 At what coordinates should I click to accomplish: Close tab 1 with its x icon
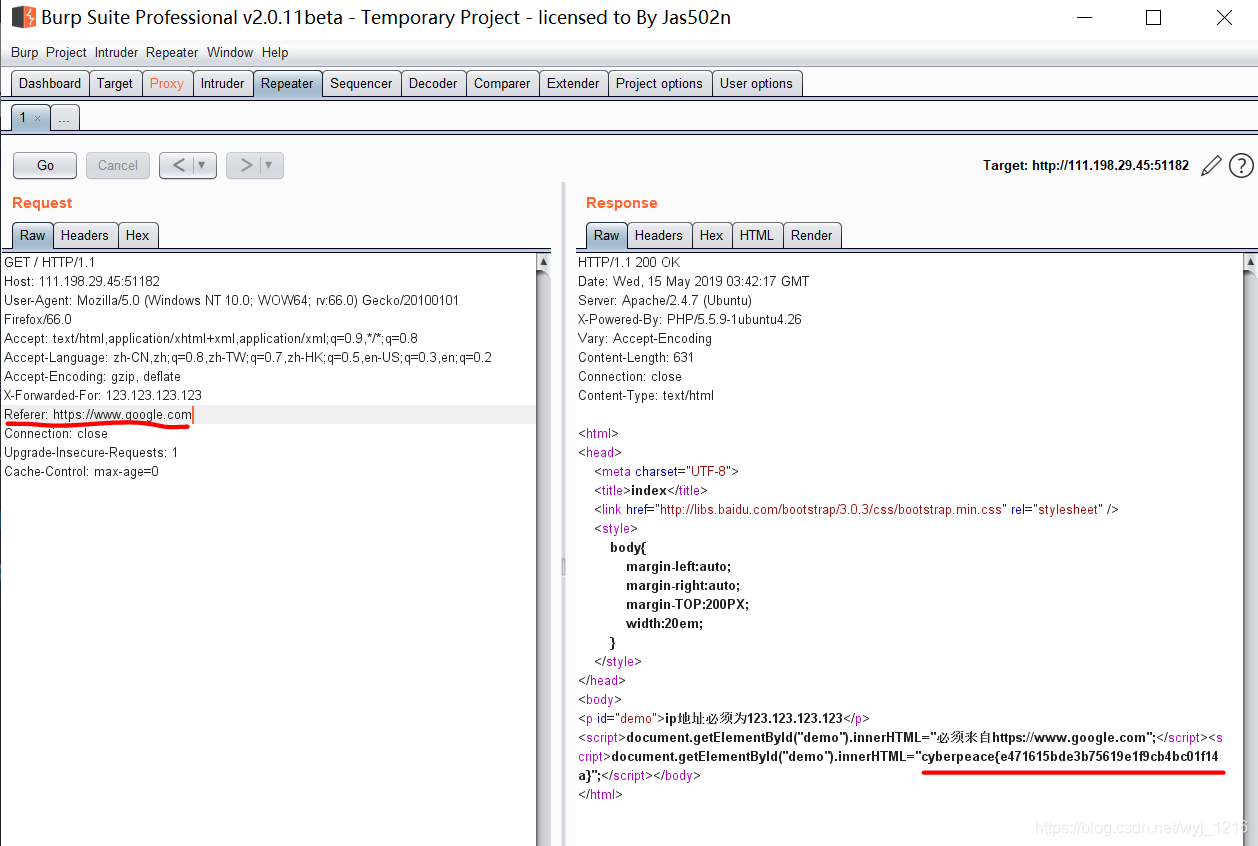(x=38, y=119)
